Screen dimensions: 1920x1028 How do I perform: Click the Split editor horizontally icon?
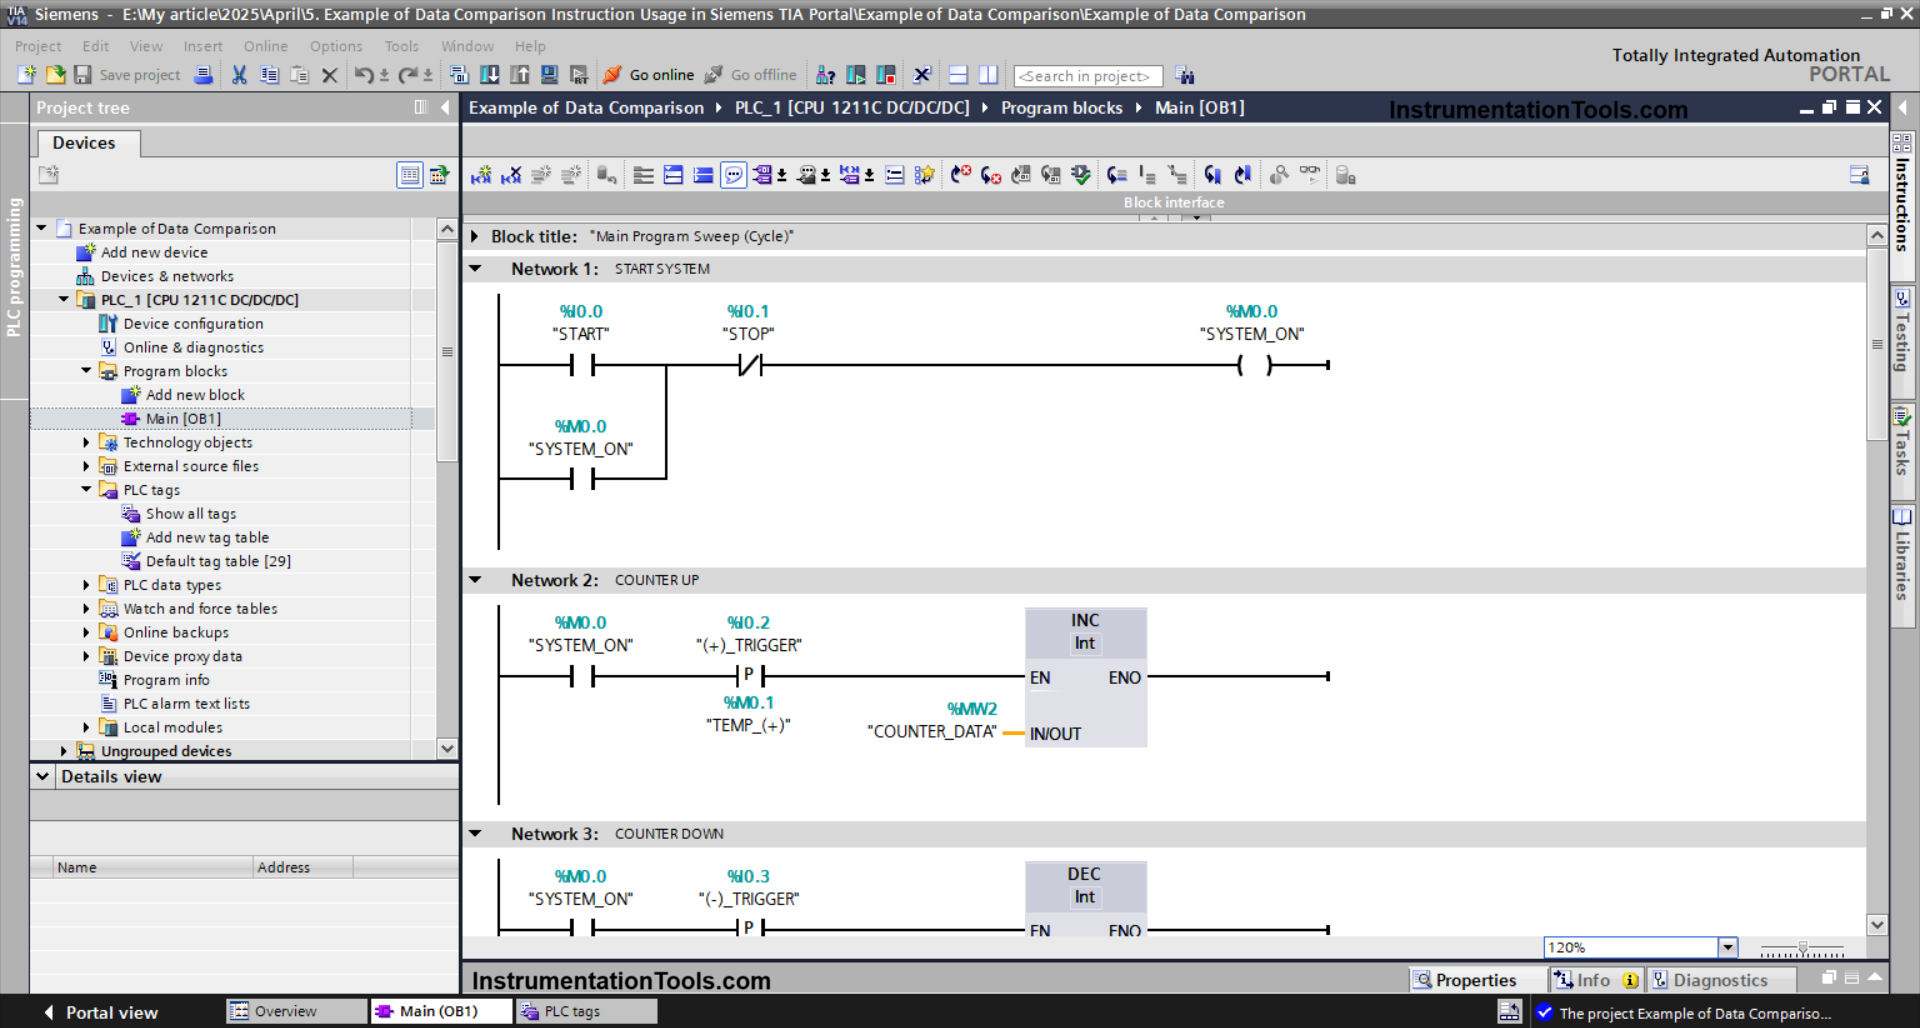(958, 75)
